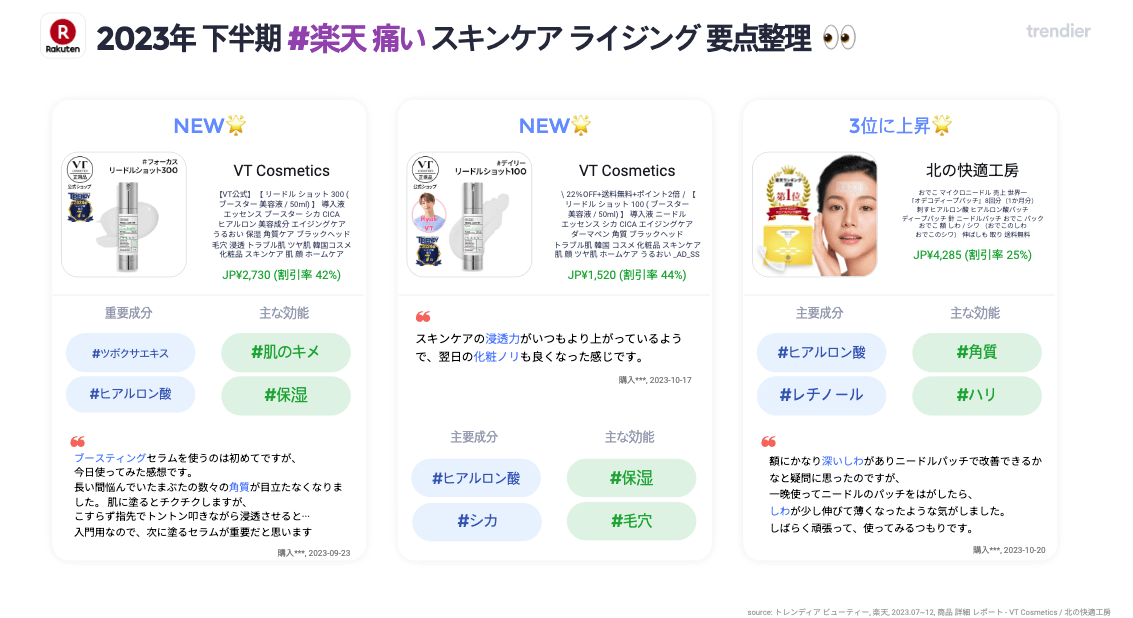Viewport: 1133px width, 618px height.
Task: Click red quote icon above ブースティング review
Action: pos(77,442)
